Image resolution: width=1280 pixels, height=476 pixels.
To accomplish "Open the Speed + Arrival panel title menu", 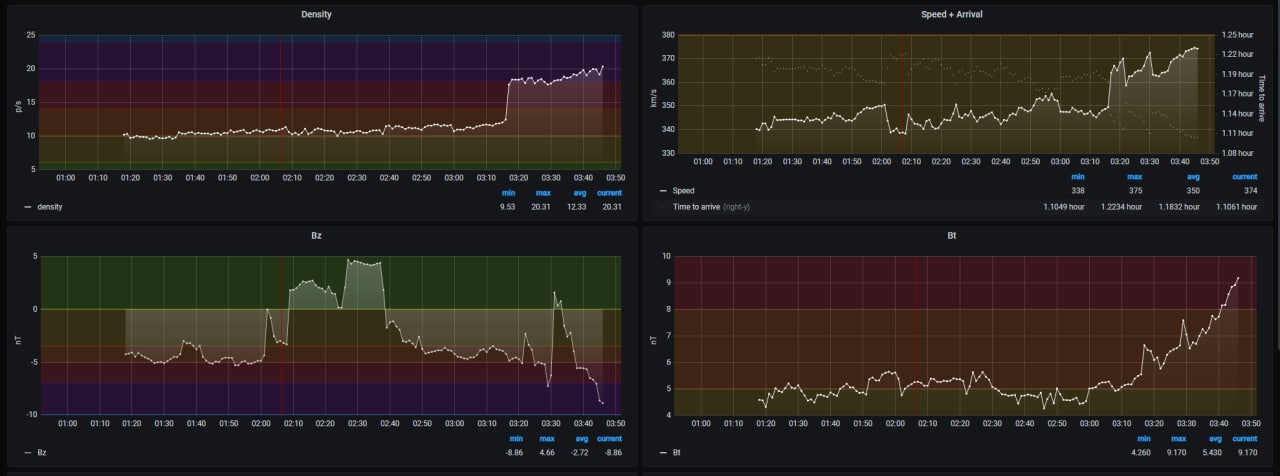I will pos(954,15).
